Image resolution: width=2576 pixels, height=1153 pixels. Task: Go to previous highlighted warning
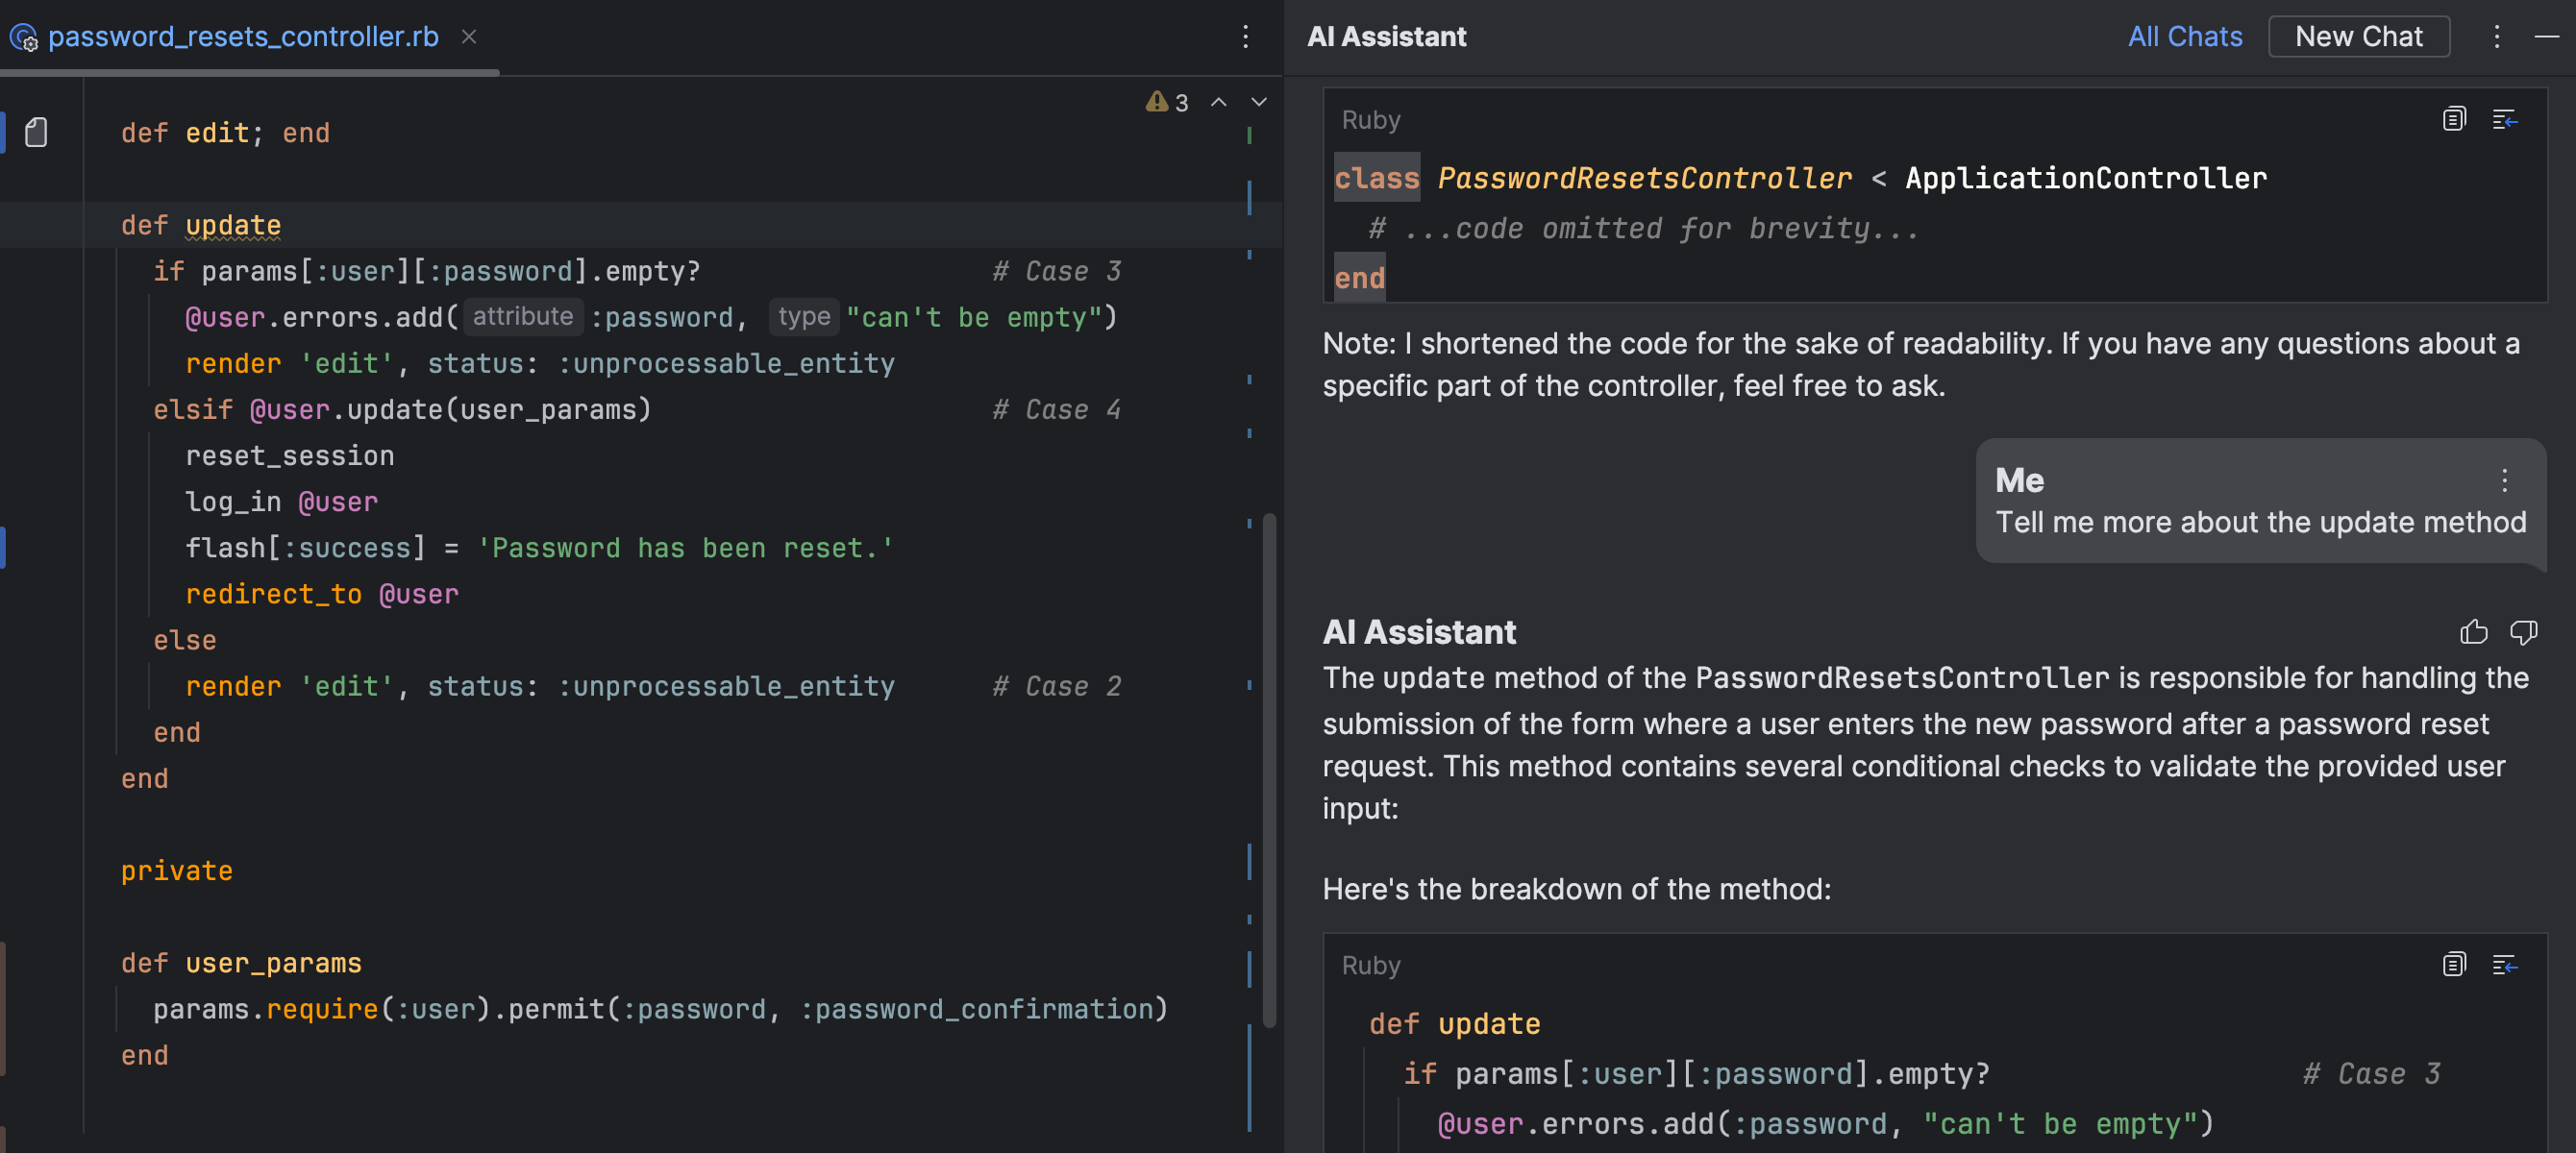pos(1218,102)
